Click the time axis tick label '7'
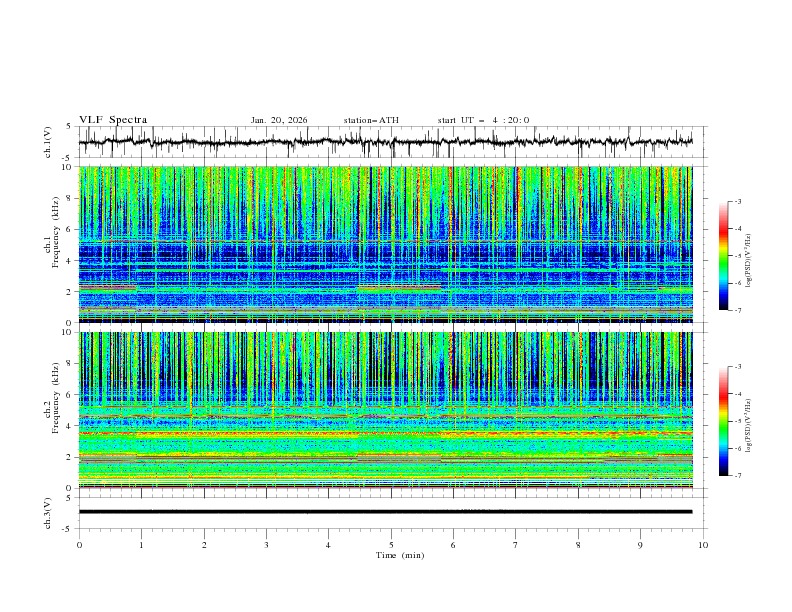The width and height of the screenshot is (792, 612). tap(516, 545)
